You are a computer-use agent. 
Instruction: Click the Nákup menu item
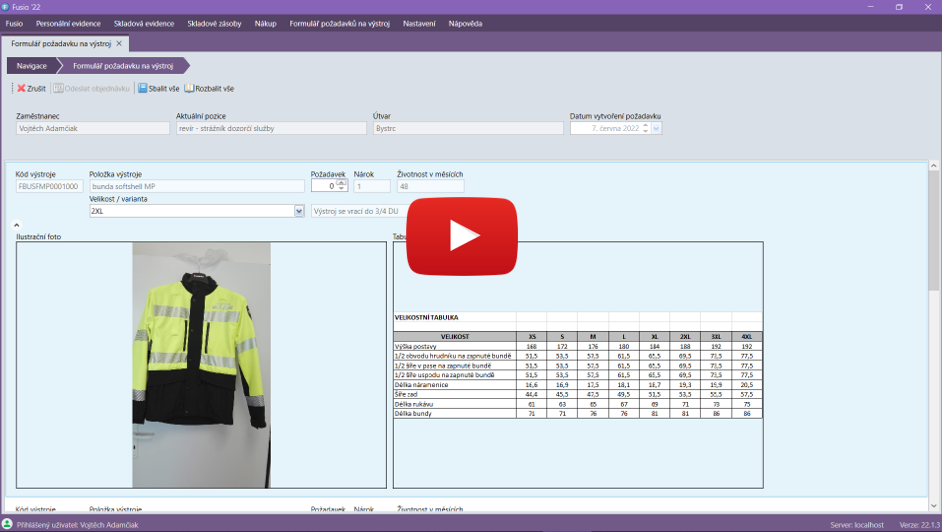pyautogui.click(x=265, y=23)
